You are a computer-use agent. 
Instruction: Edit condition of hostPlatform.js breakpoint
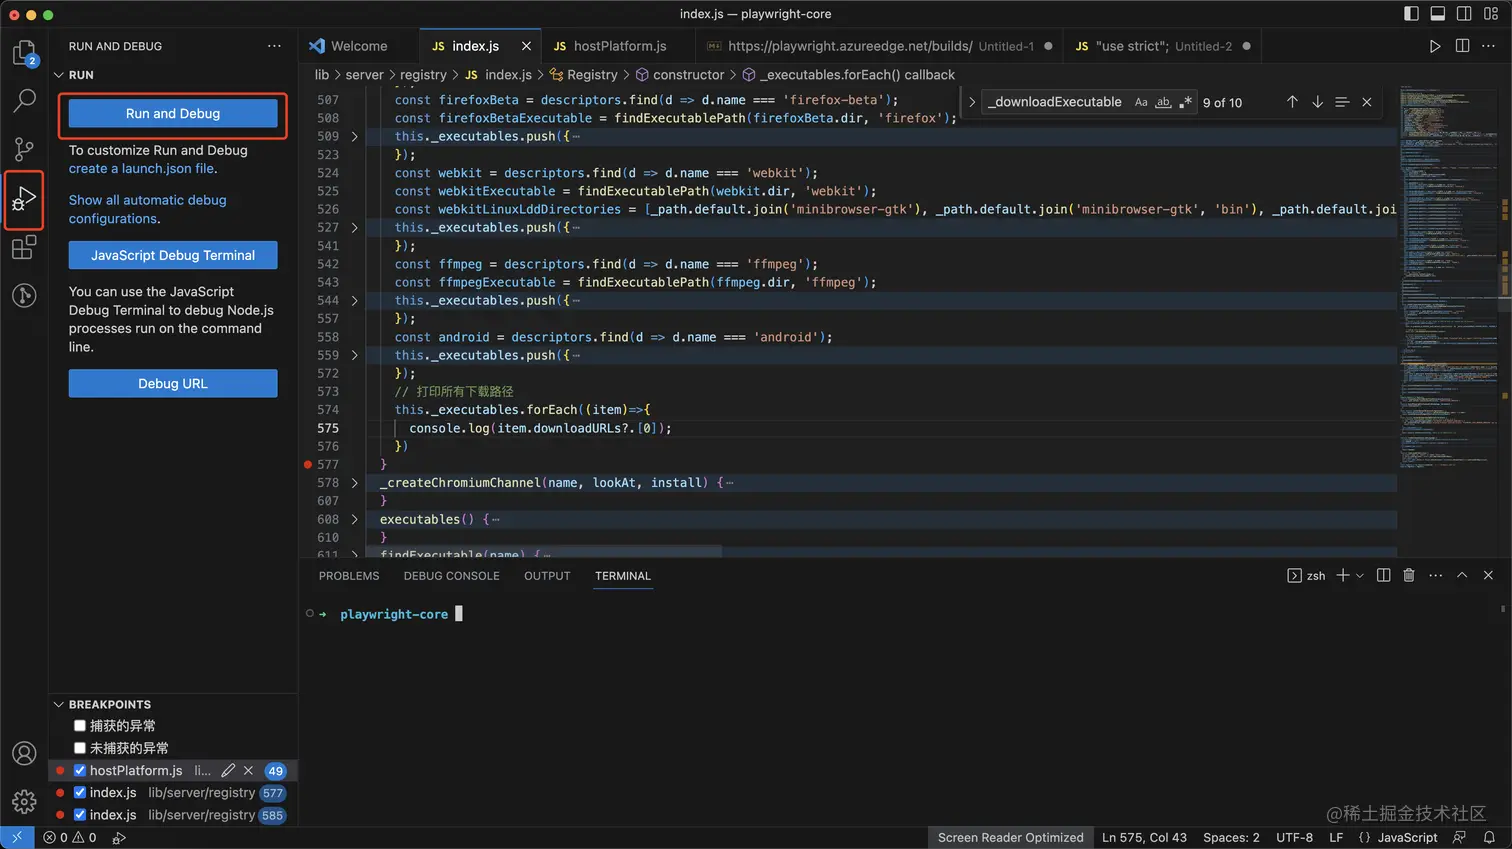coord(228,770)
